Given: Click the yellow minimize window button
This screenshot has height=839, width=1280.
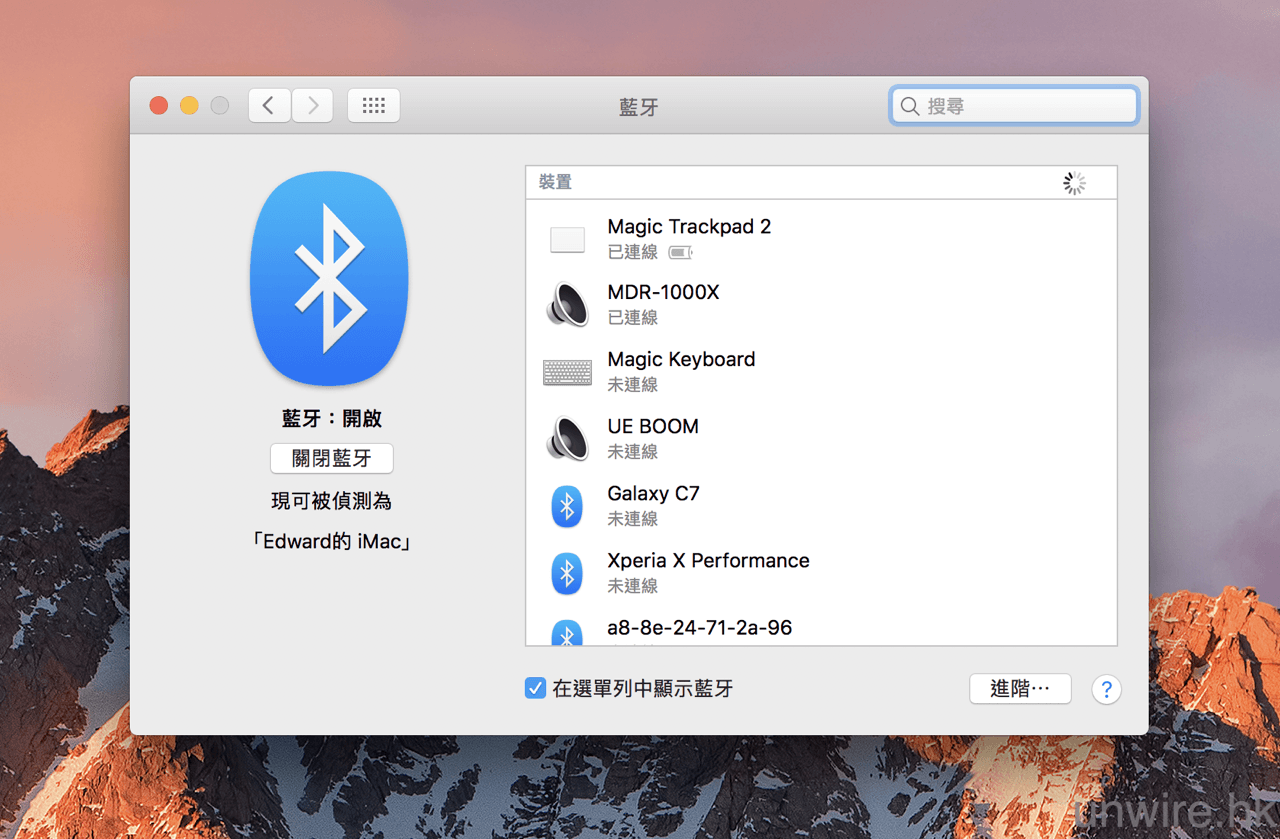Looking at the screenshot, I should (189, 106).
